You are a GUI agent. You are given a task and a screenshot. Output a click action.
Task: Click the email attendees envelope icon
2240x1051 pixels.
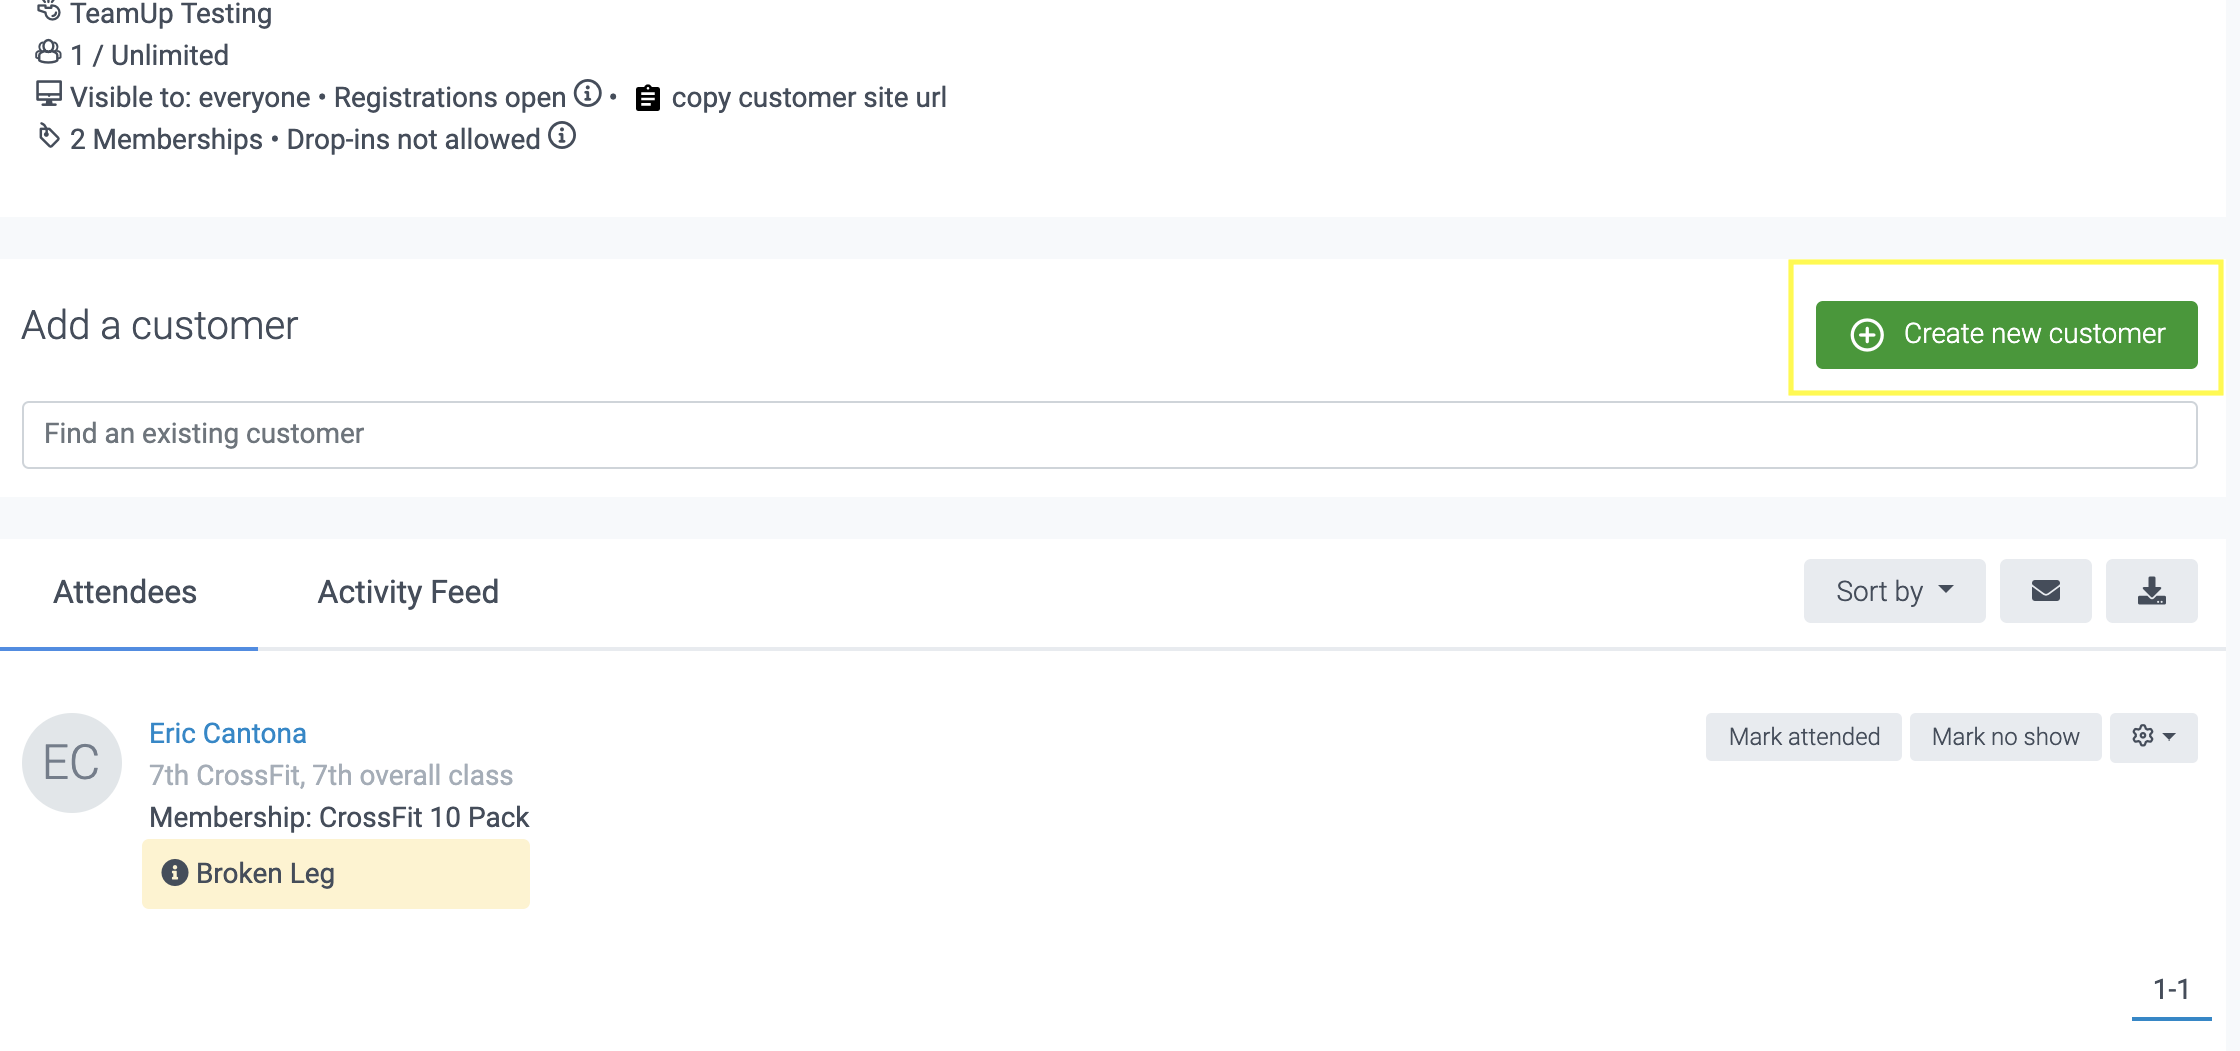[x=2045, y=591]
